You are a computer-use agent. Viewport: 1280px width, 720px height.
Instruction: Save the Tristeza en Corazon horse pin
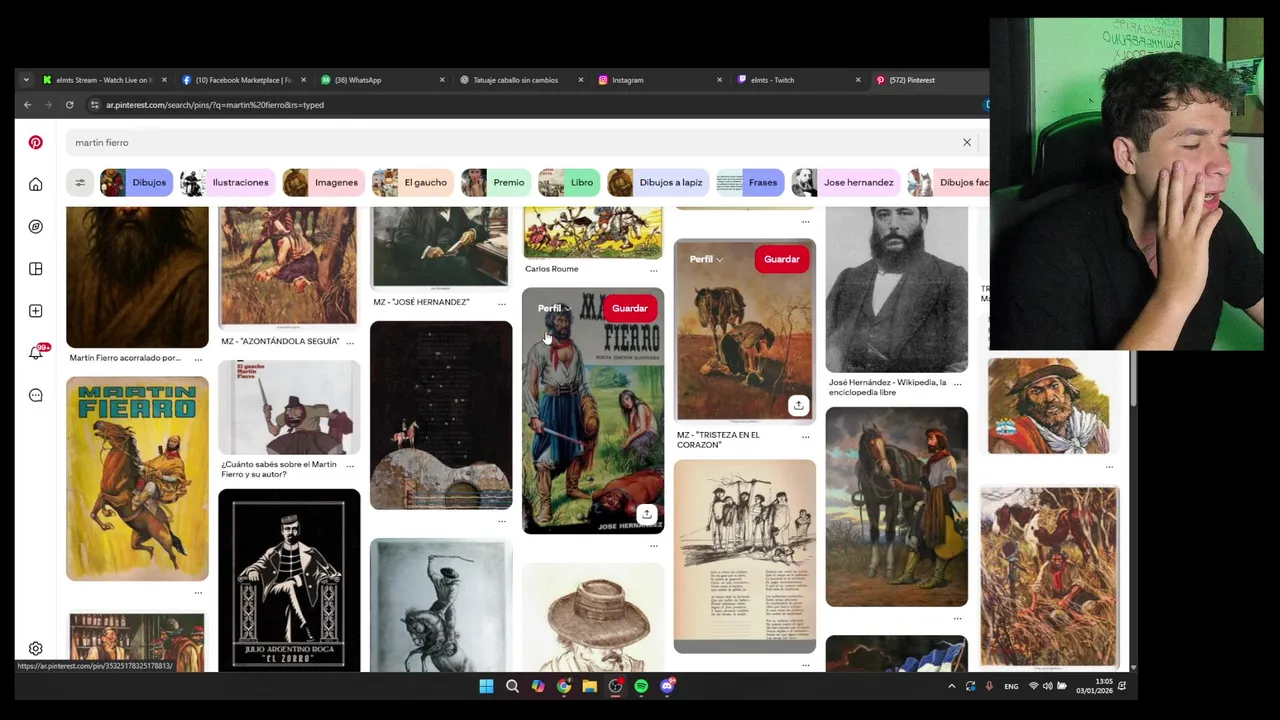[x=782, y=259]
